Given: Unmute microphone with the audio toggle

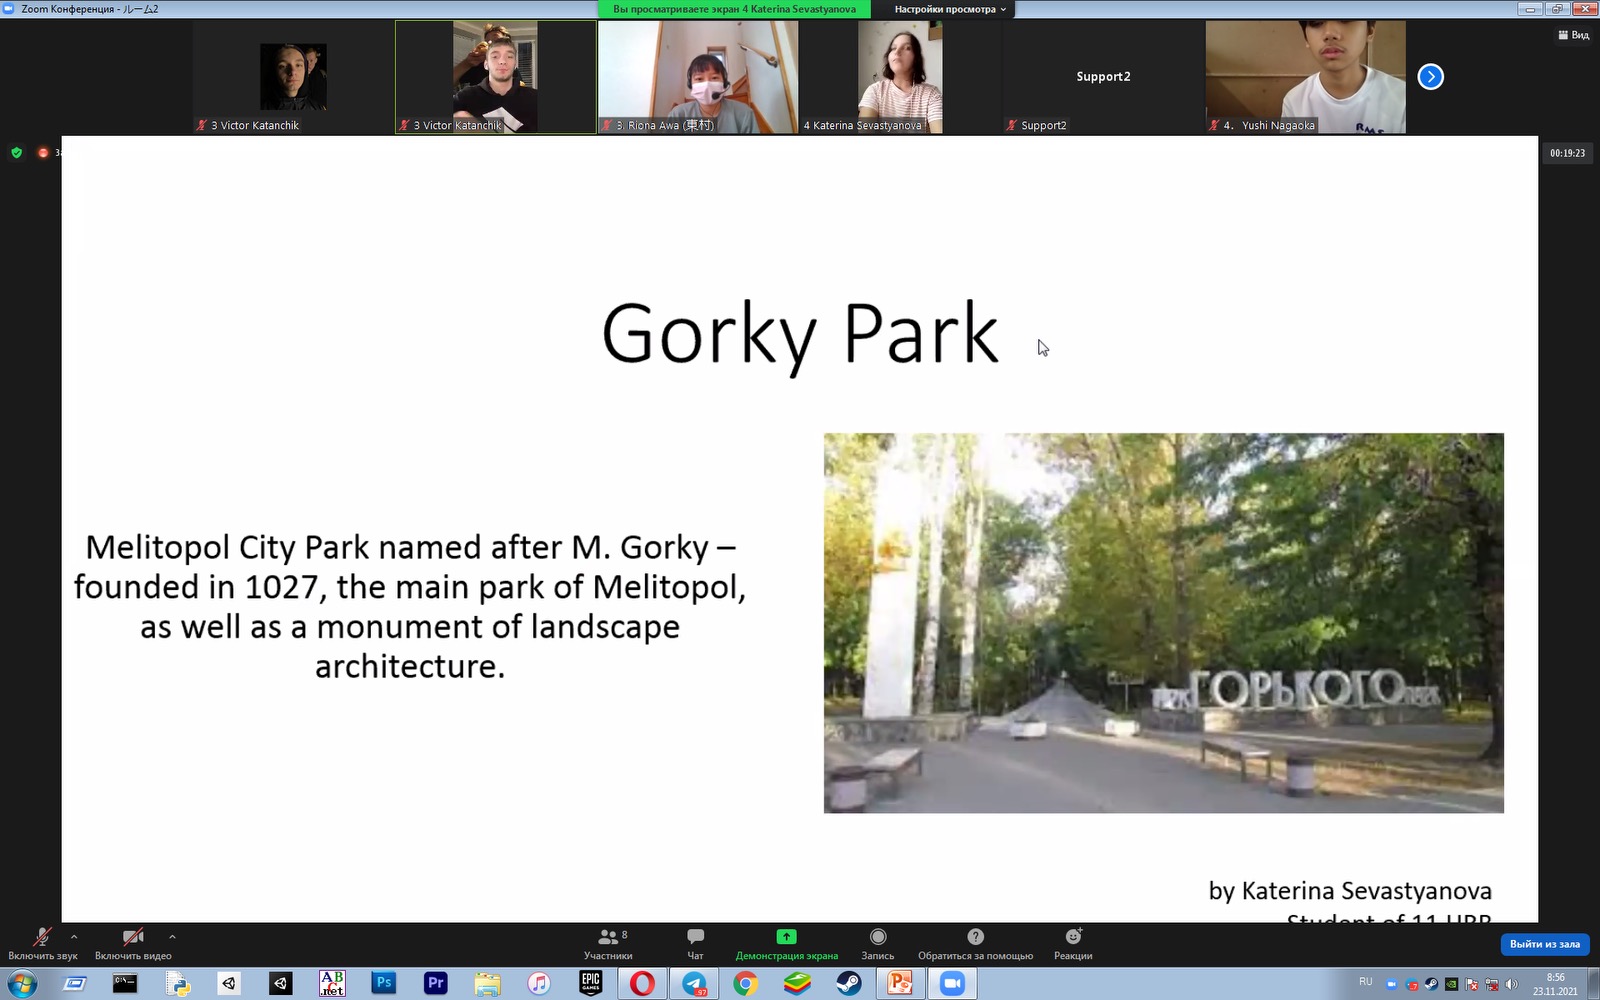Looking at the screenshot, I should pos(42,938).
